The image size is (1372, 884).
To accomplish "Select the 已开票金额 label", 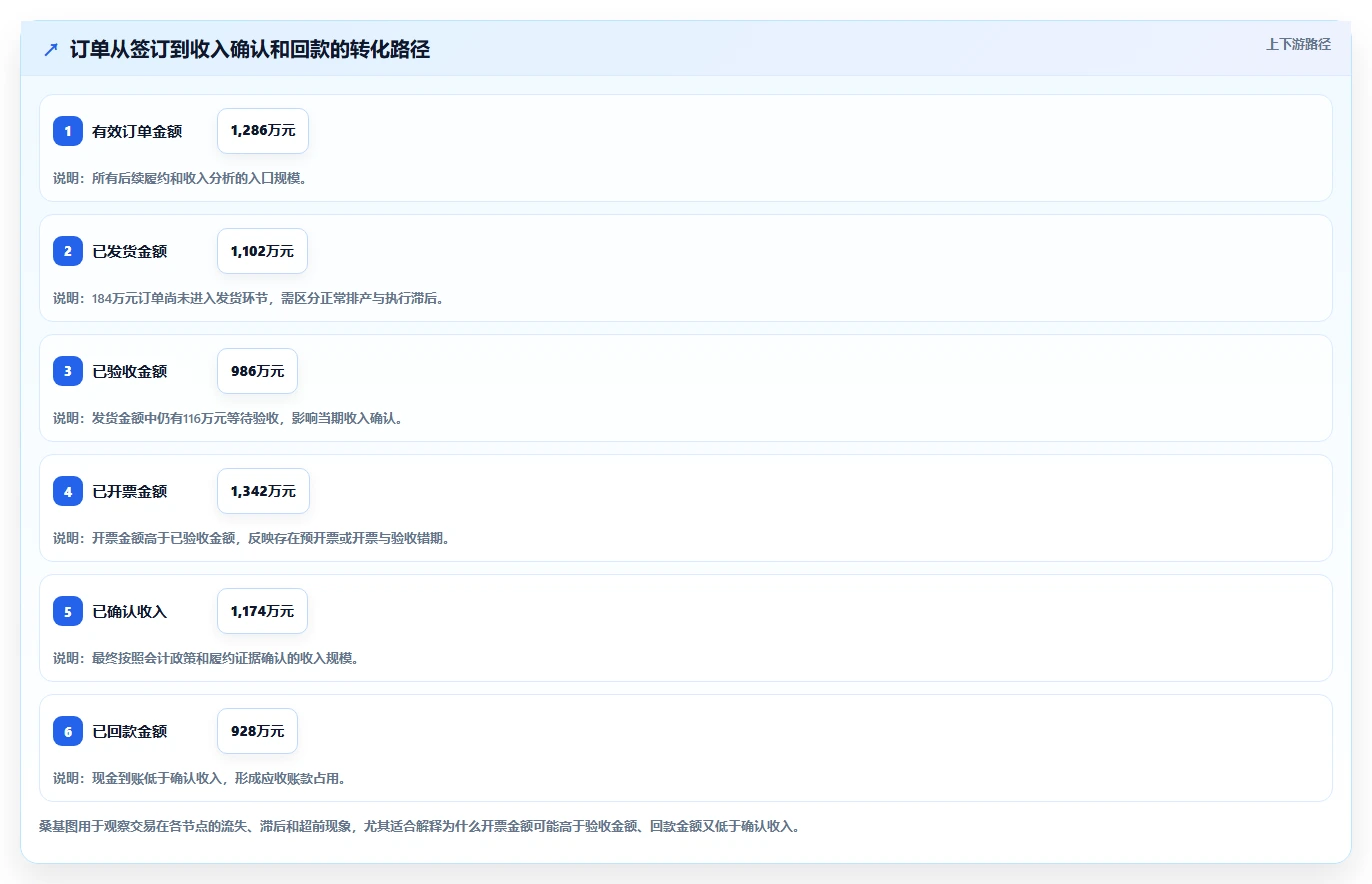I will 130,491.
